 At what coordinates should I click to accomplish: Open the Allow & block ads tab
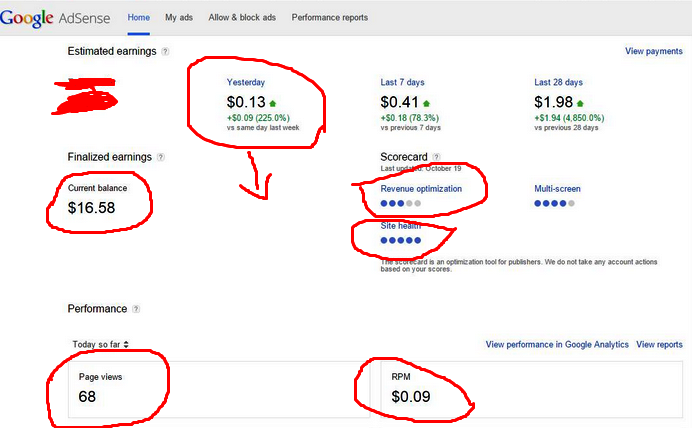coord(242,17)
